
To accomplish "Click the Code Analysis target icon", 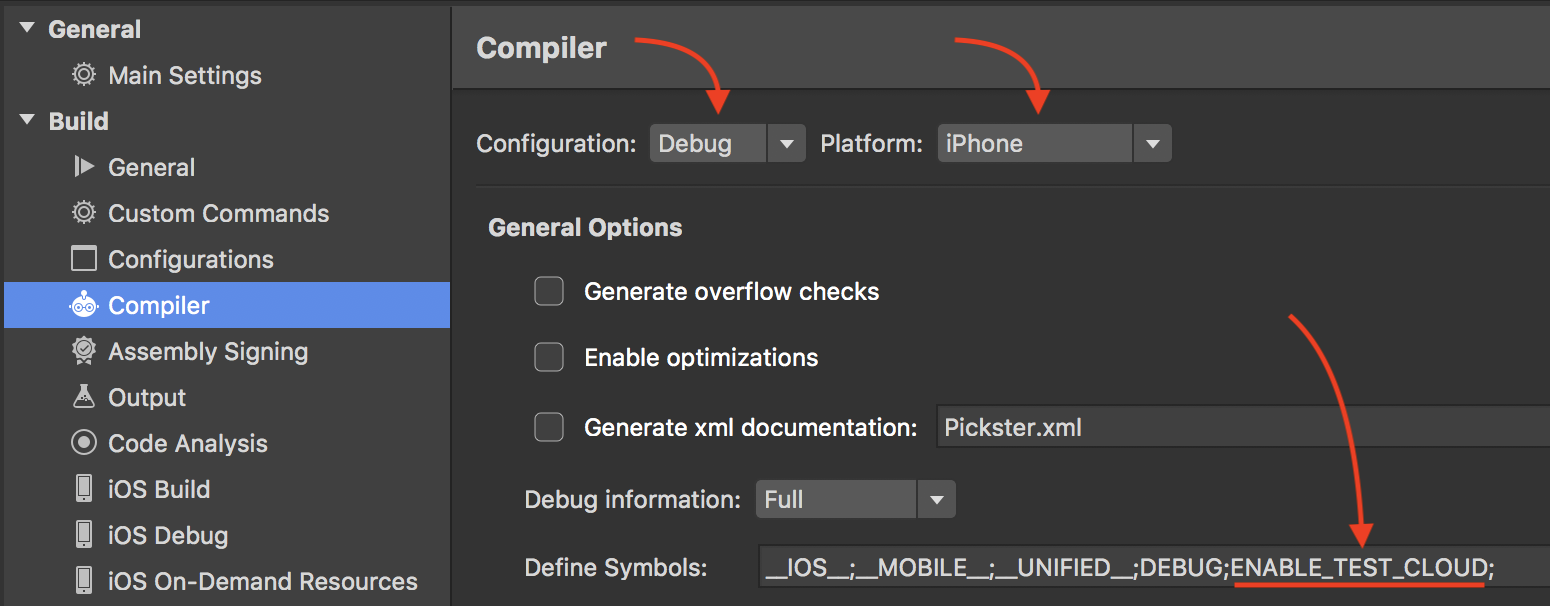I will coord(84,443).
